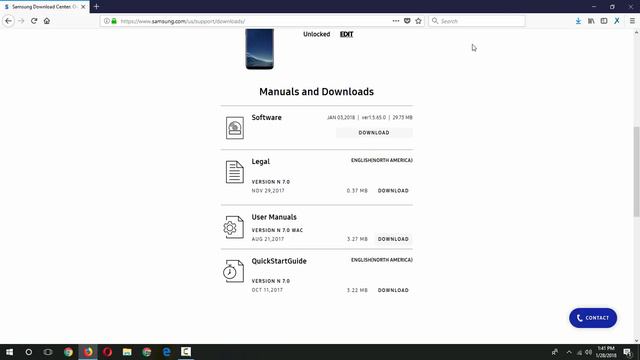This screenshot has width=640, height=360.
Task: Click the Unlocked carrier label
Action: click(x=316, y=34)
